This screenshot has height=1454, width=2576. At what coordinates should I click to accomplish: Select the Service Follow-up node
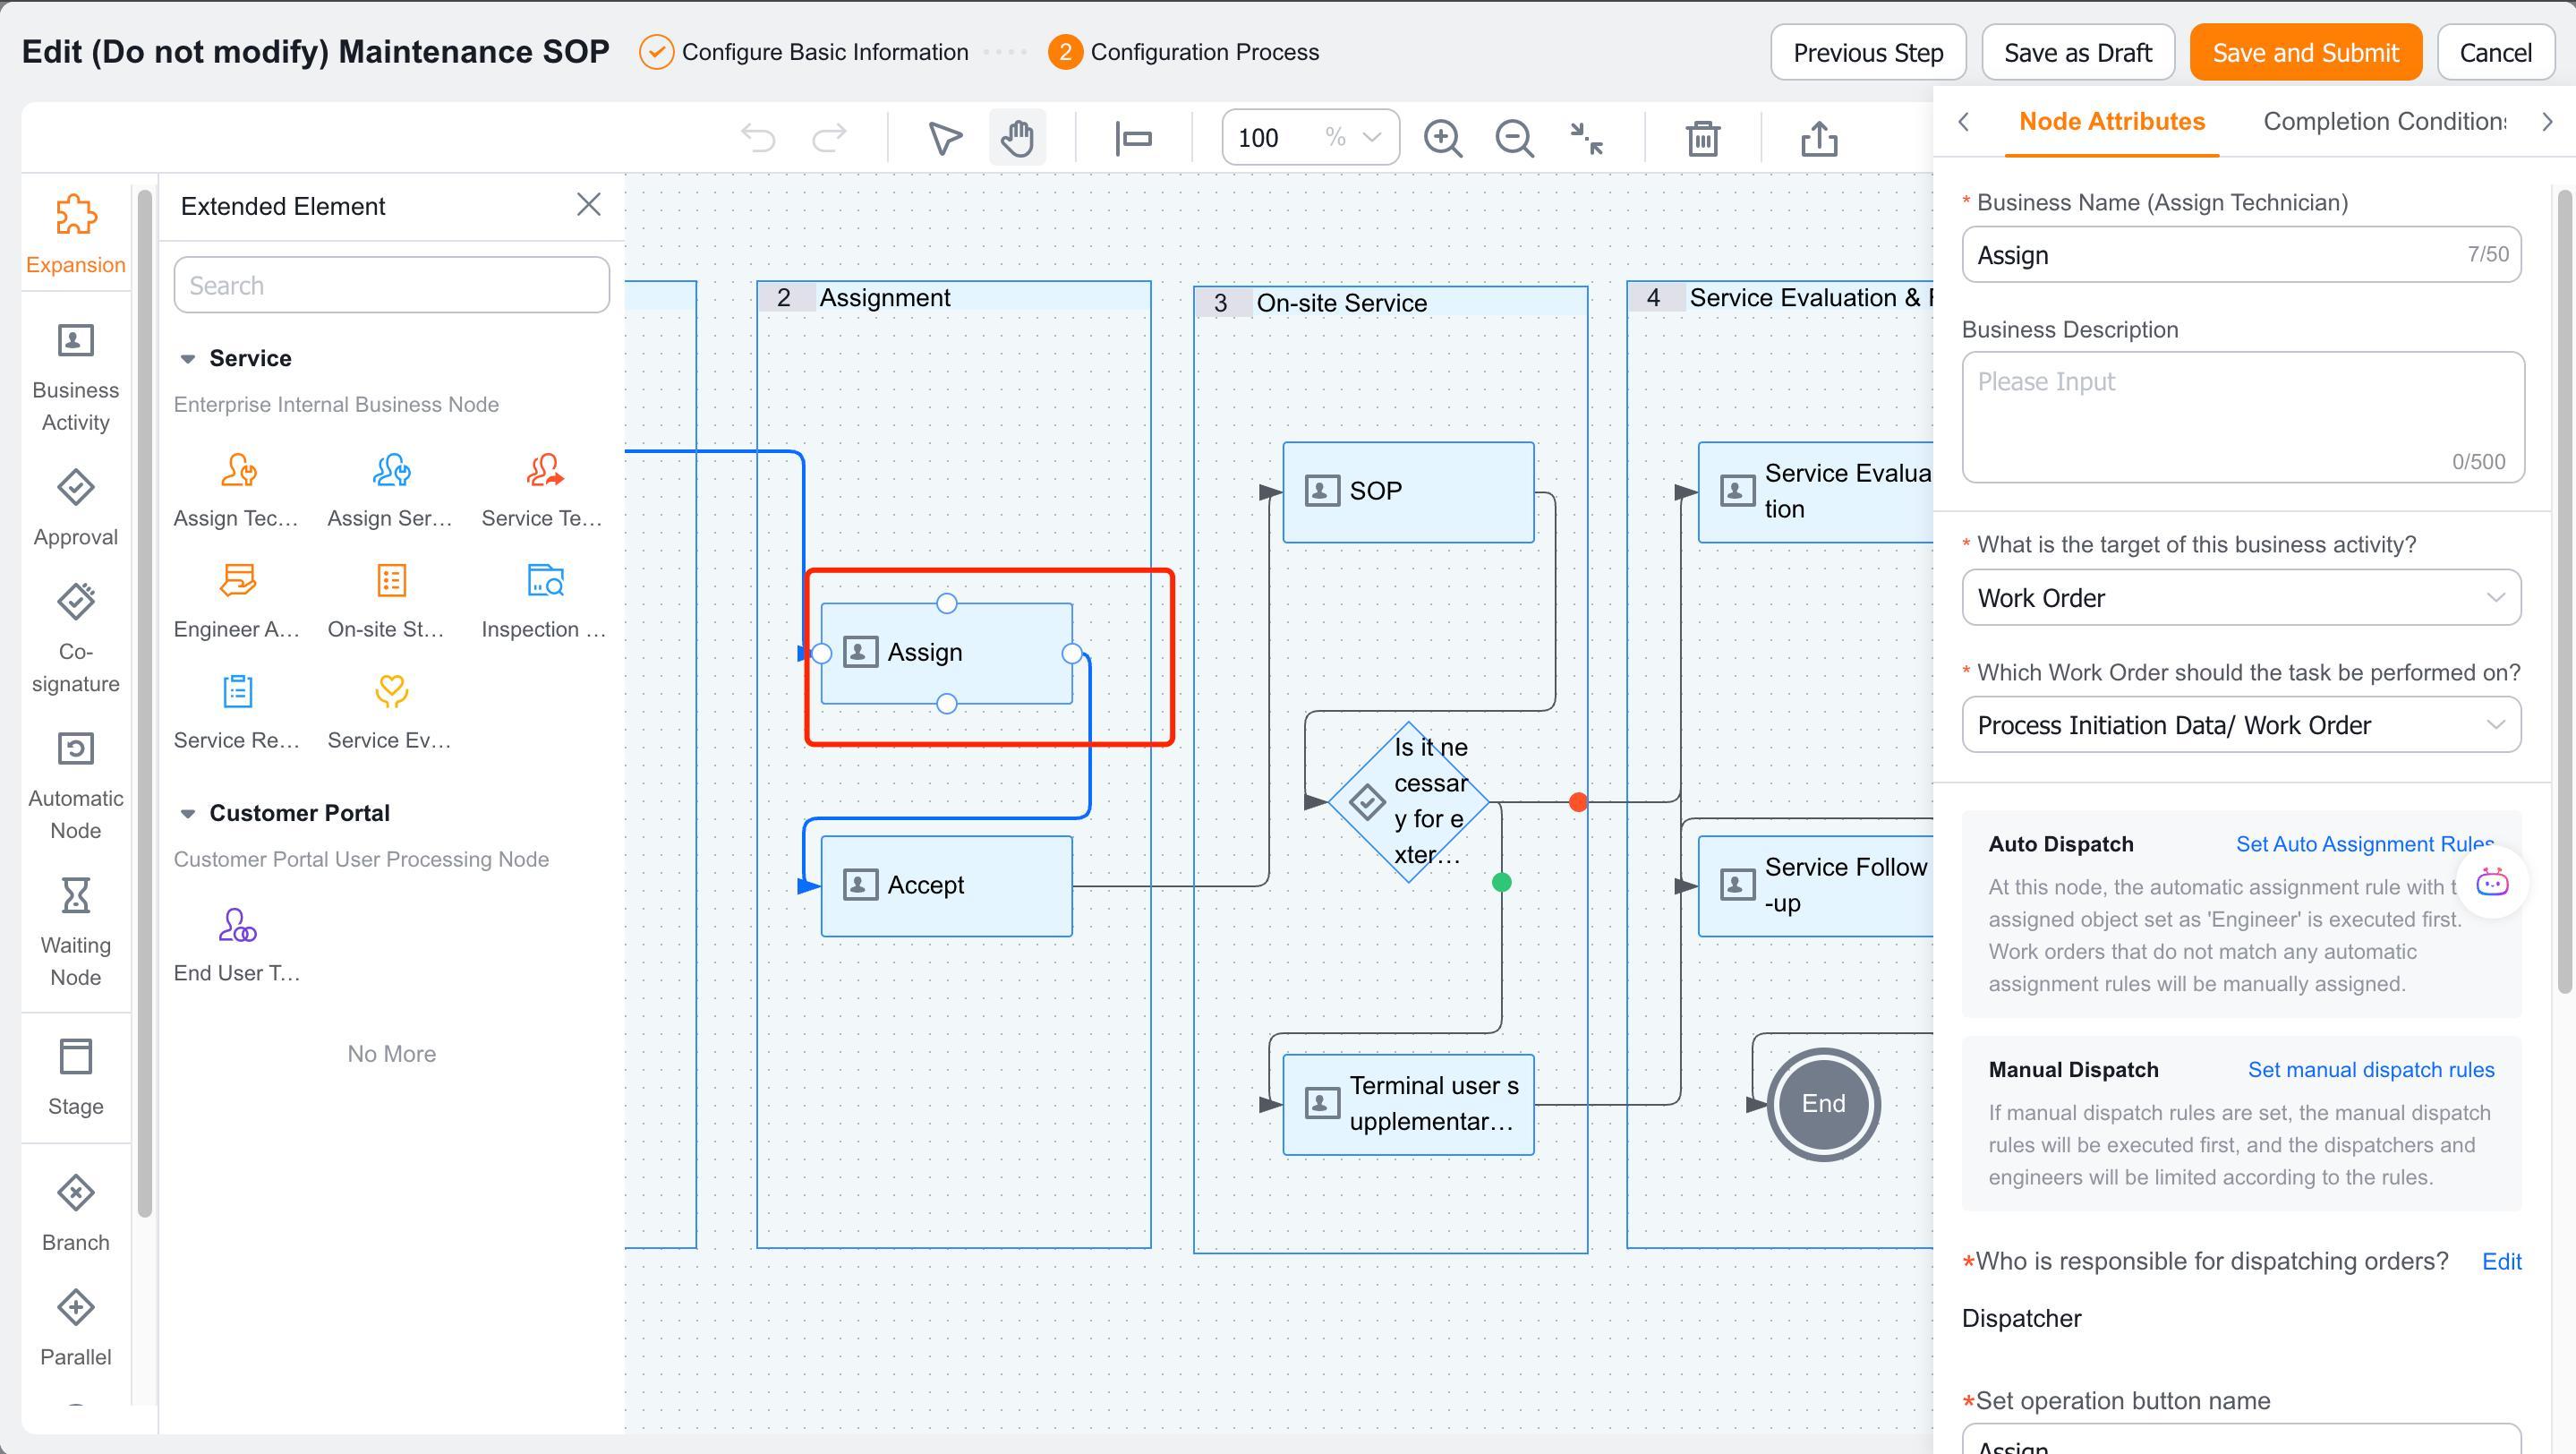(1816, 886)
